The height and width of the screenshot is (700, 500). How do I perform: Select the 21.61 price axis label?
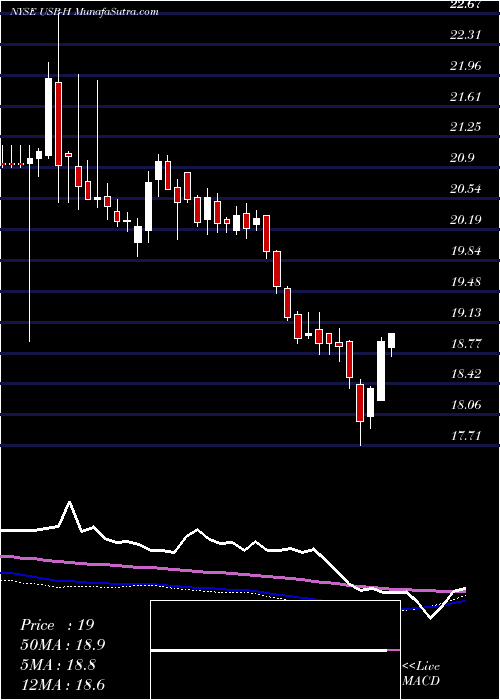[x=466, y=97]
